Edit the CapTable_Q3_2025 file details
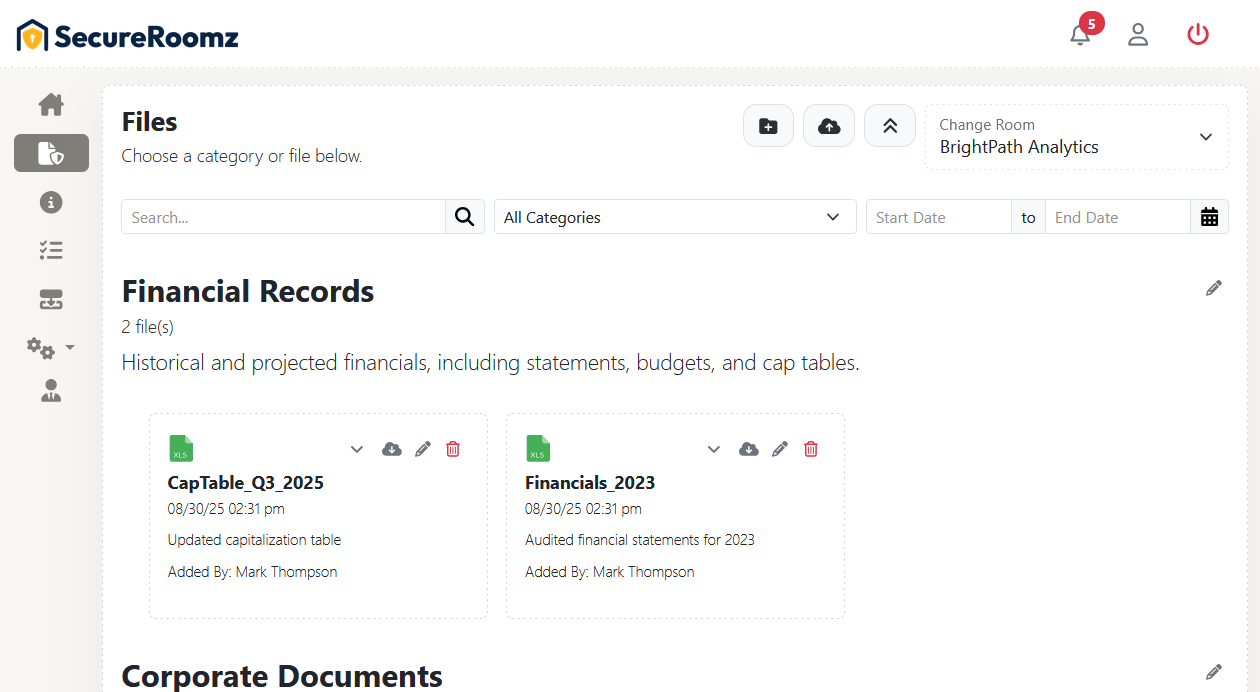The width and height of the screenshot is (1260, 692). [x=423, y=449]
